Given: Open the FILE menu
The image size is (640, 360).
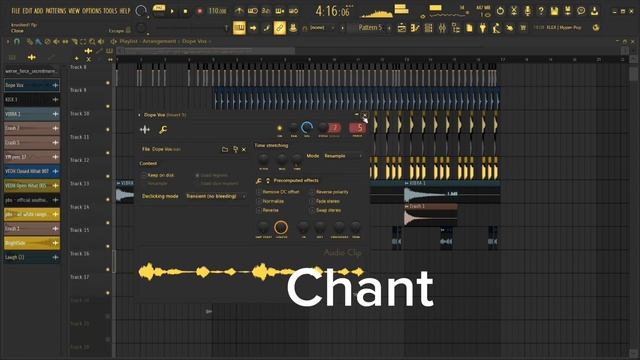Looking at the screenshot, I should (x=16, y=11).
